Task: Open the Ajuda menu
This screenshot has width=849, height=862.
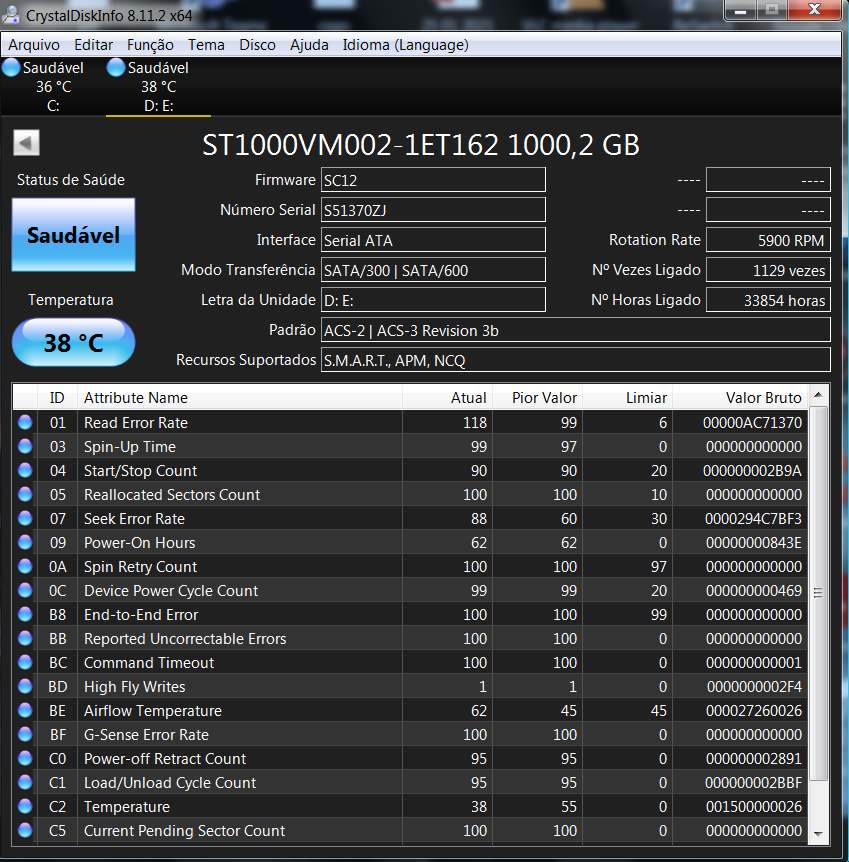Action: [309, 45]
